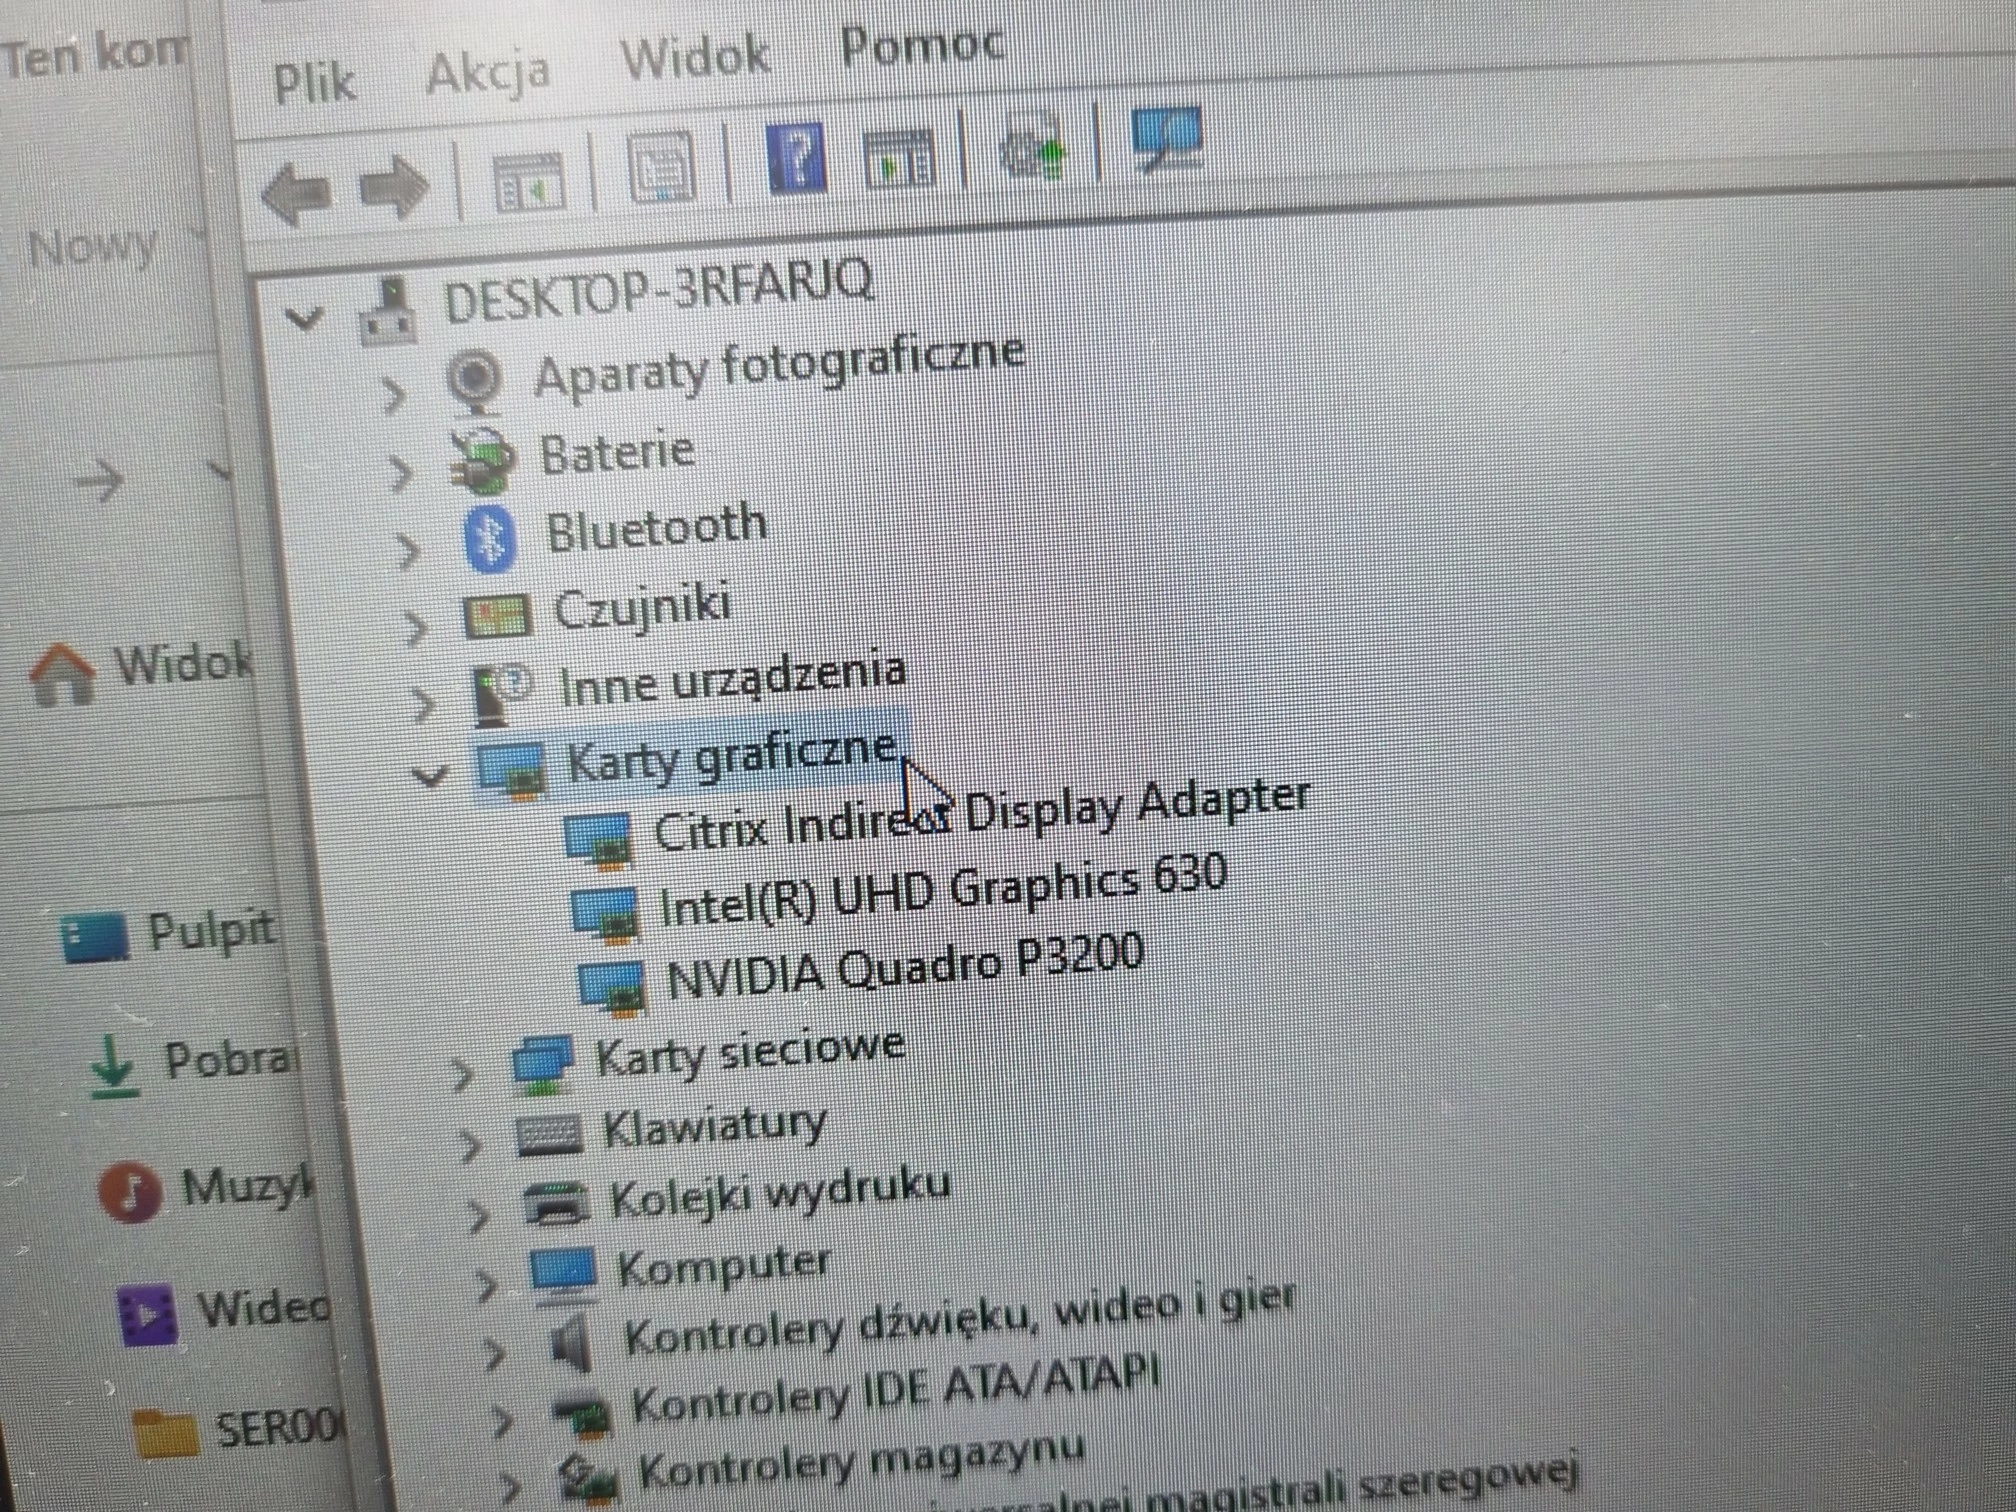
Task: Click Scan for hardware changes monitor icon
Action: (x=1167, y=140)
